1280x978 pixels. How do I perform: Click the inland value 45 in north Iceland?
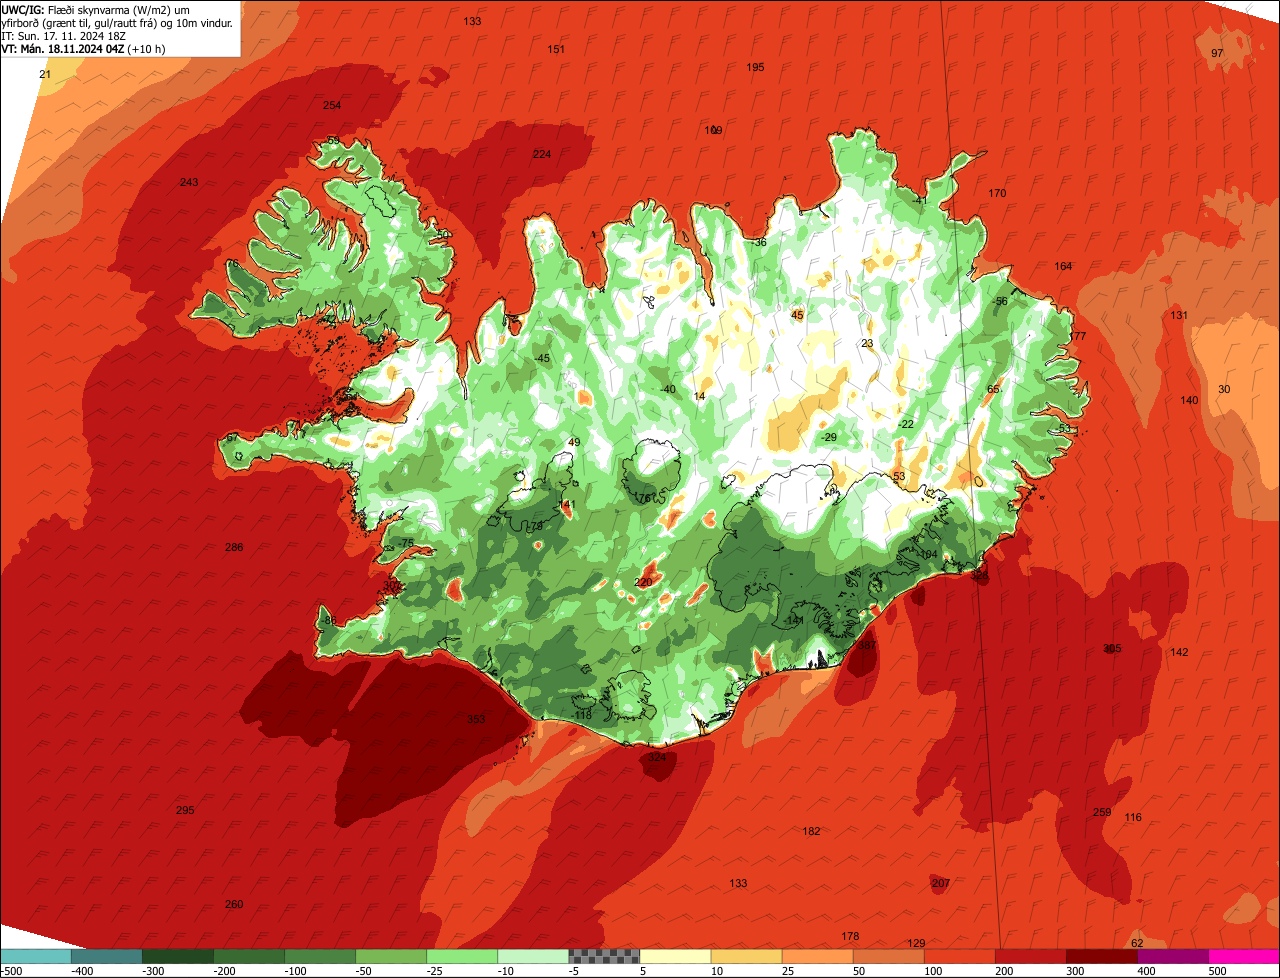pyautogui.click(x=797, y=315)
